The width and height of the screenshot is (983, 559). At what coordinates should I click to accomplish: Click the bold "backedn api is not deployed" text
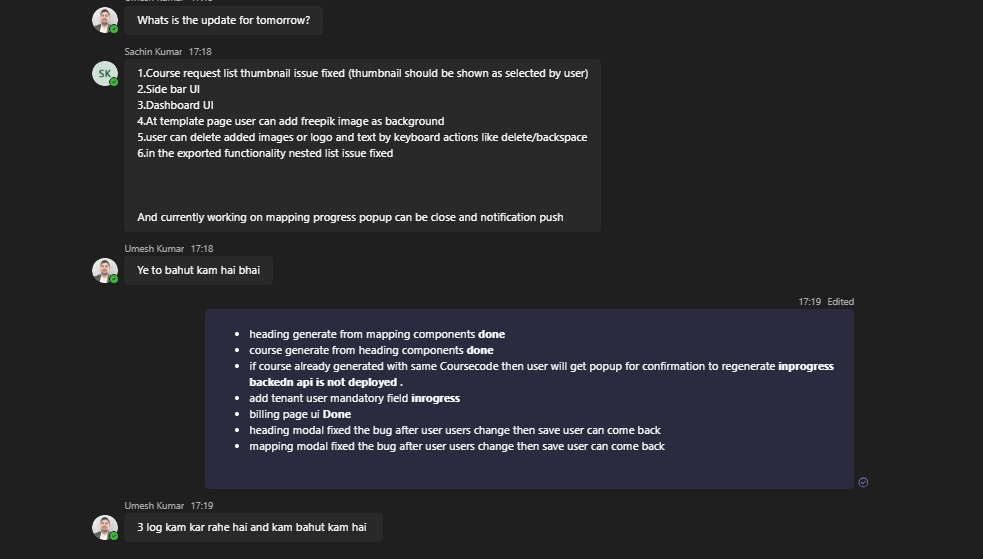[x=326, y=382]
